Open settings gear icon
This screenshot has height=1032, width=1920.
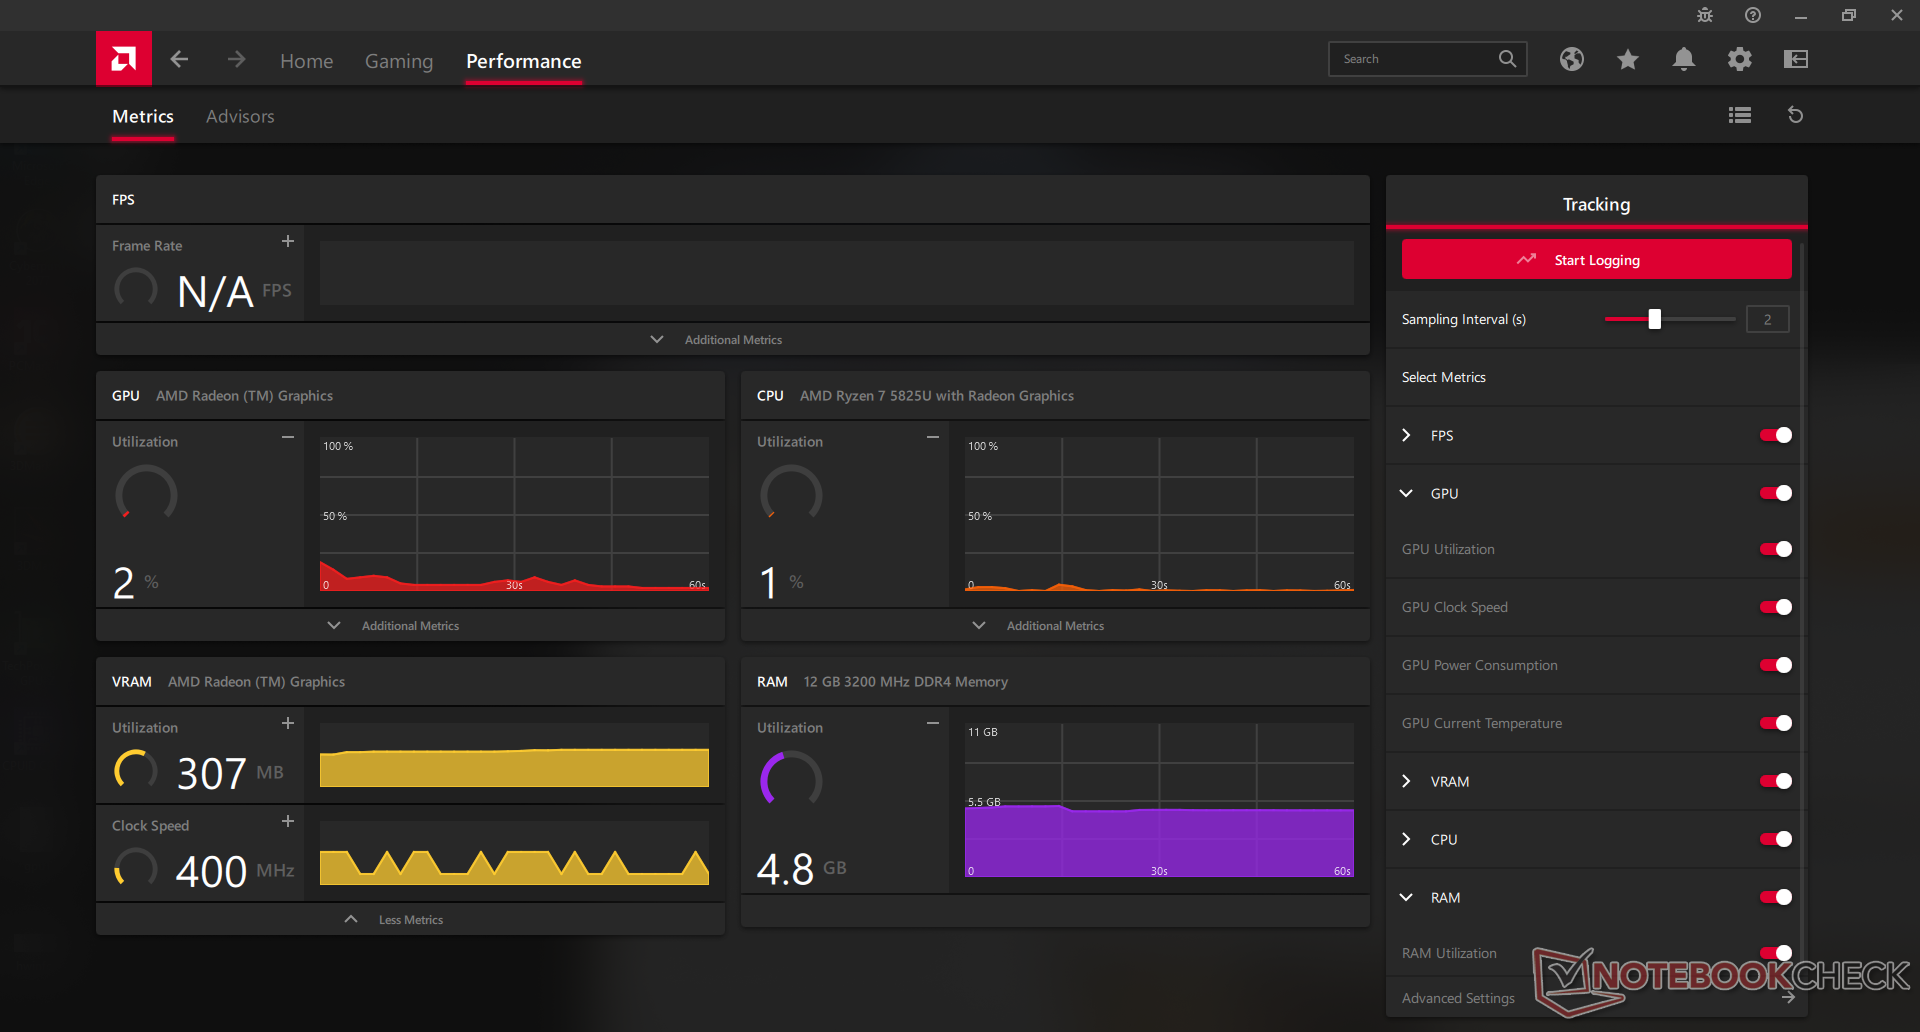(x=1739, y=60)
